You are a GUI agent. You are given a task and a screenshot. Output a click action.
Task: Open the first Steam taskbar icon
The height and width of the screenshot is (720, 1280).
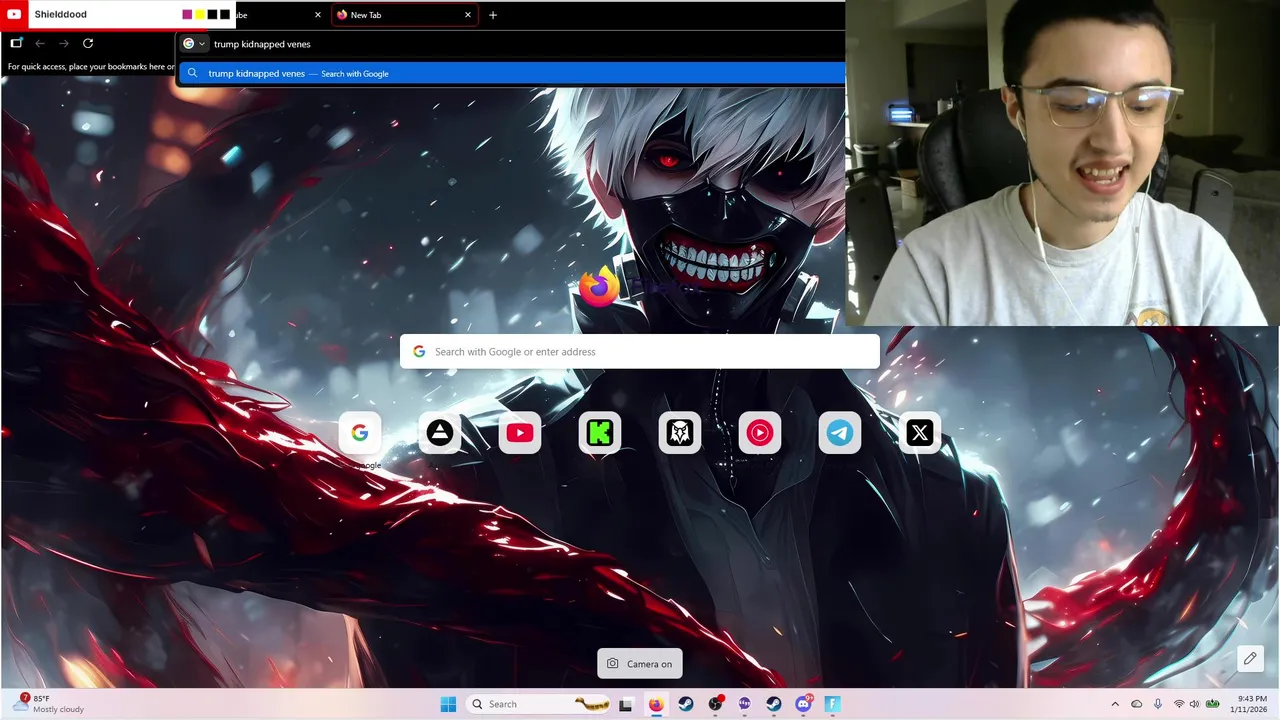[x=686, y=704]
